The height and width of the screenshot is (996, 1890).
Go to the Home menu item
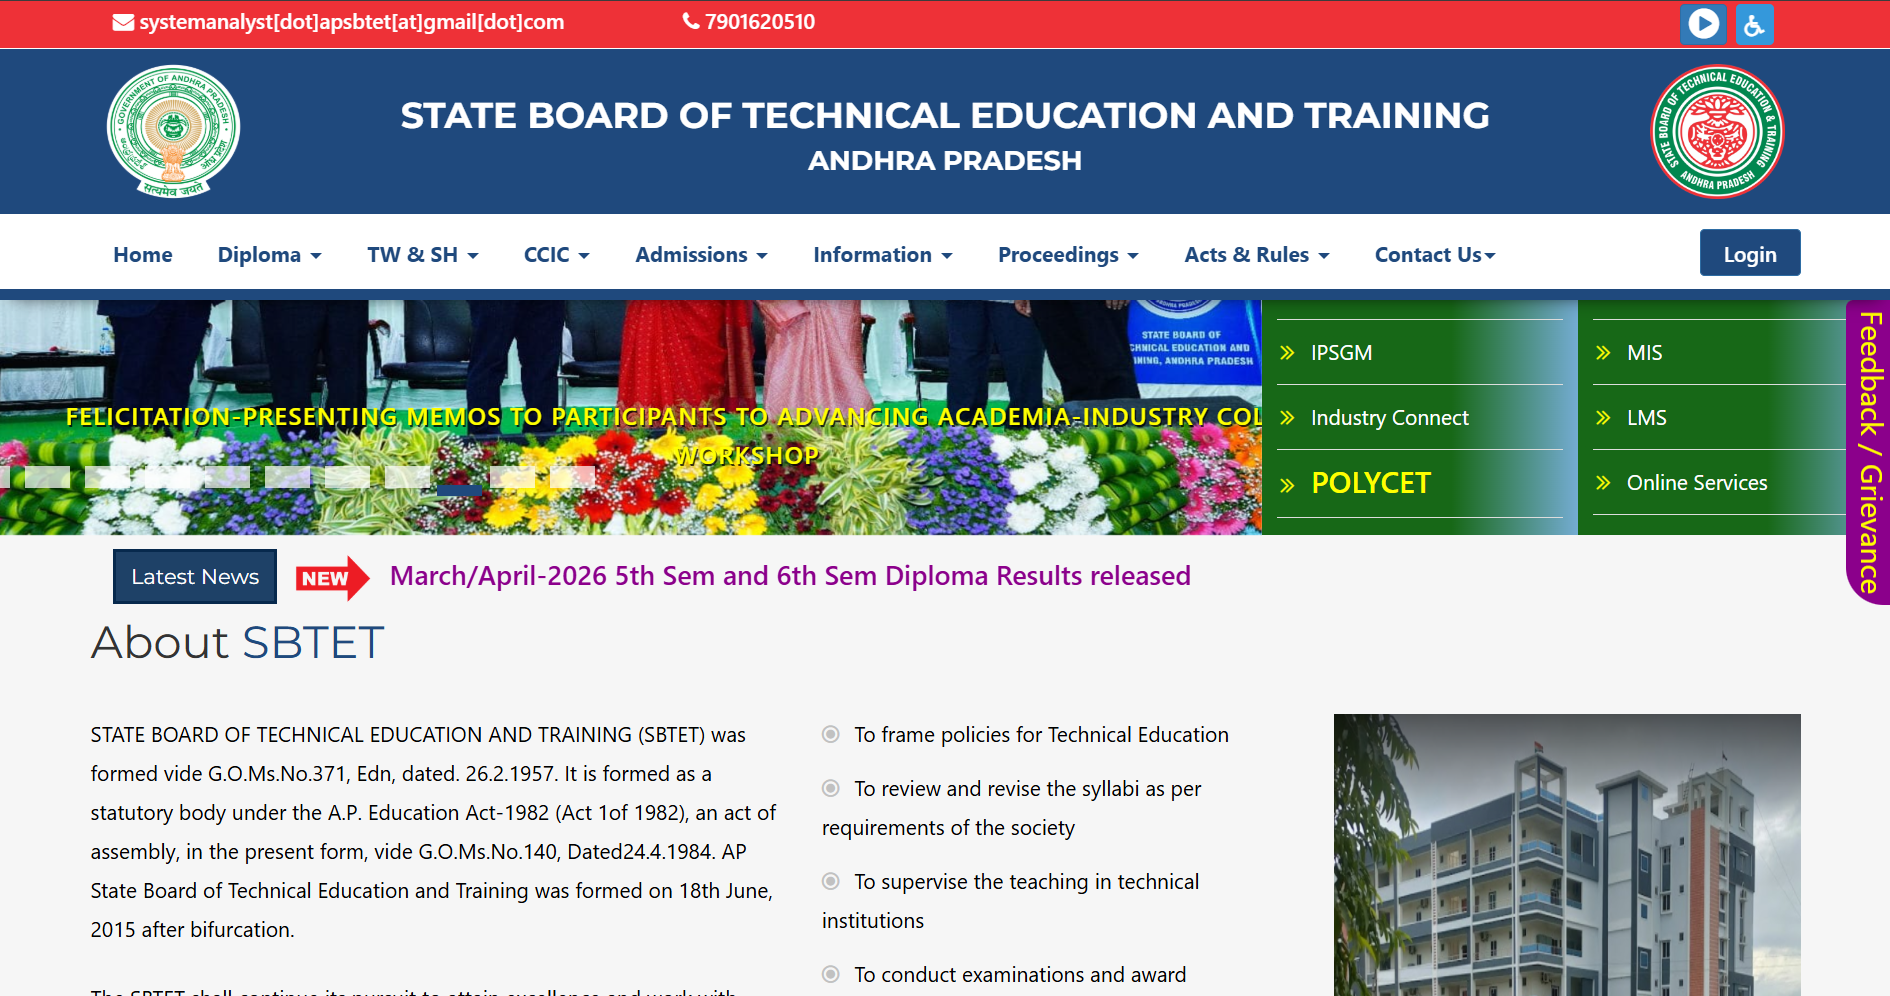pyautogui.click(x=143, y=255)
